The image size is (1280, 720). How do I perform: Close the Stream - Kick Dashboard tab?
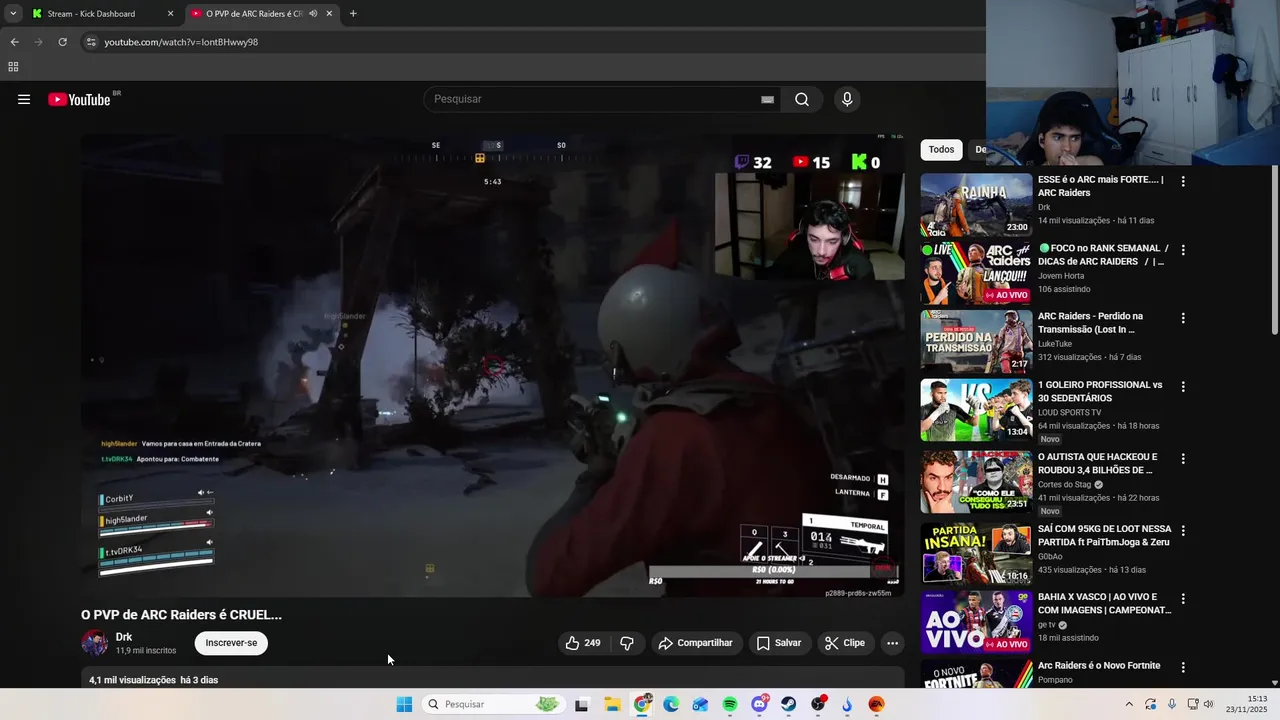[x=170, y=14]
